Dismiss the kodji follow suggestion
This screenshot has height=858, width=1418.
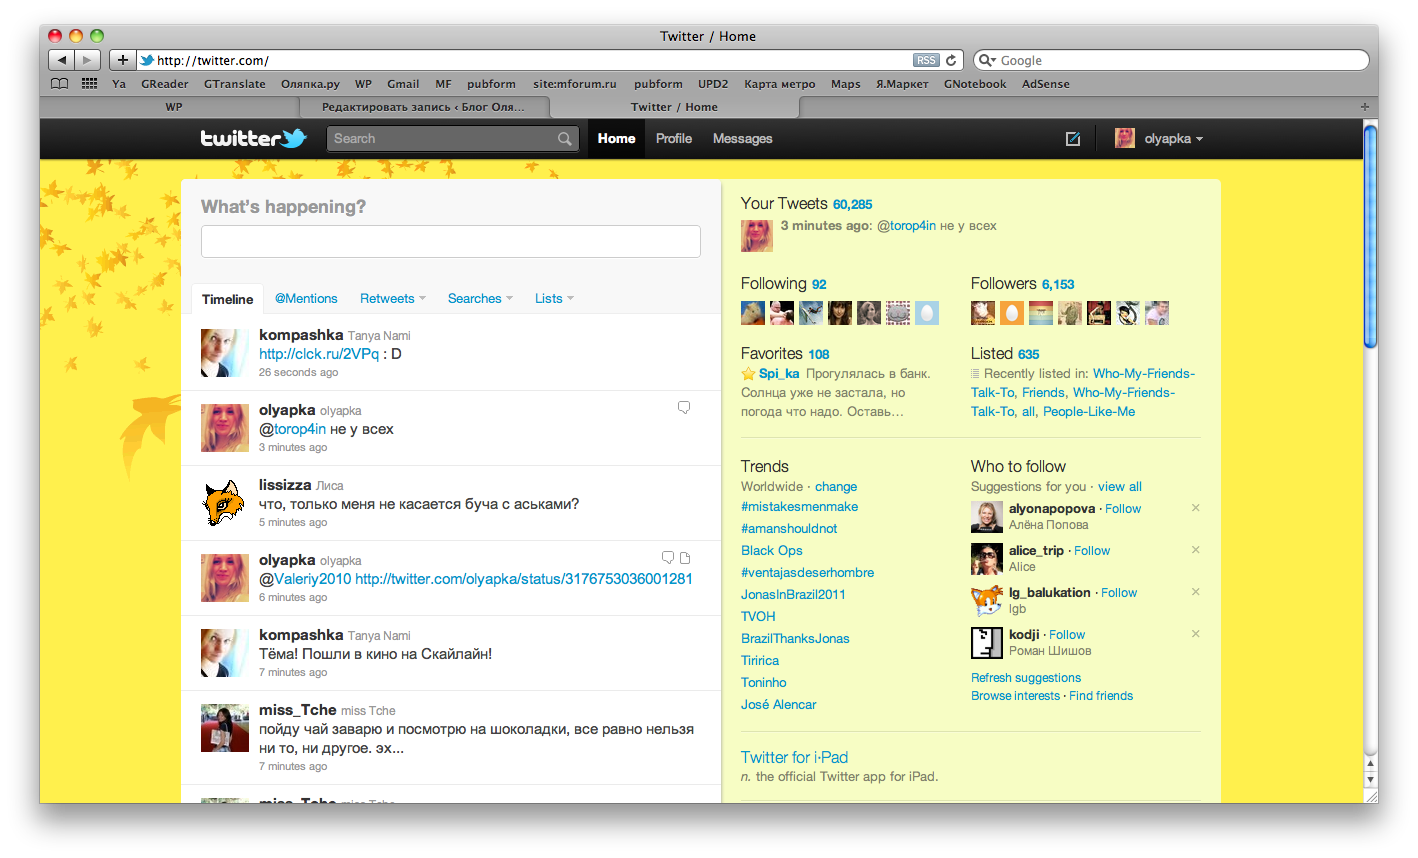[x=1195, y=634]
